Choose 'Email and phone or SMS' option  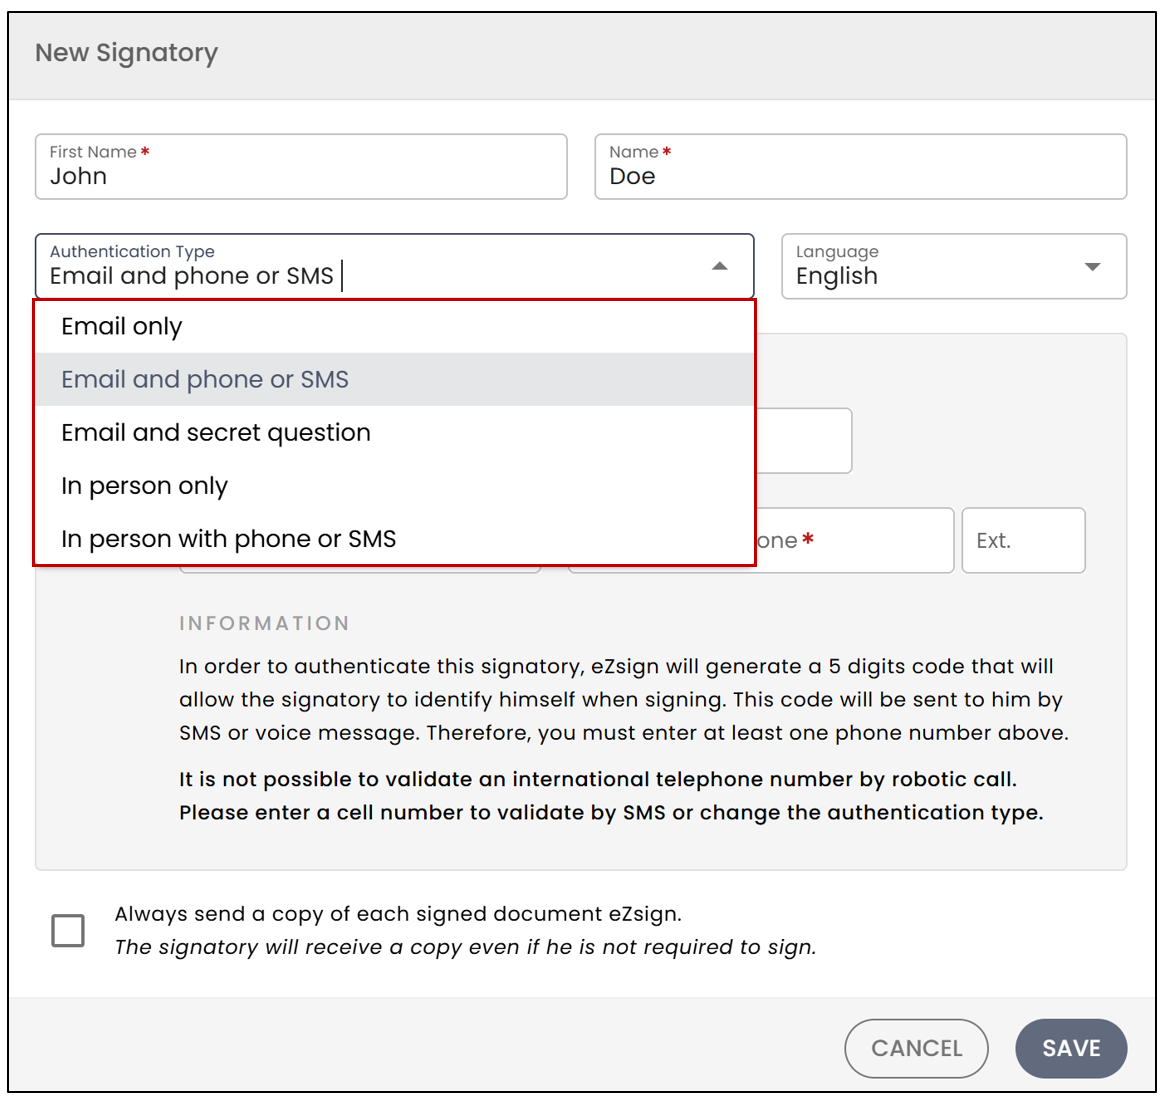(x=395, y=379)
